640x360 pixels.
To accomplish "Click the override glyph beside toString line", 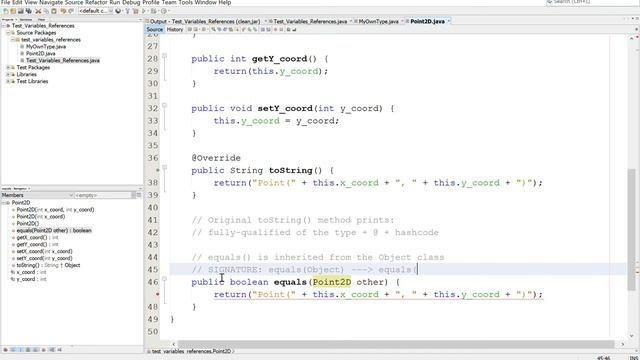I will (x=158, y=170).
